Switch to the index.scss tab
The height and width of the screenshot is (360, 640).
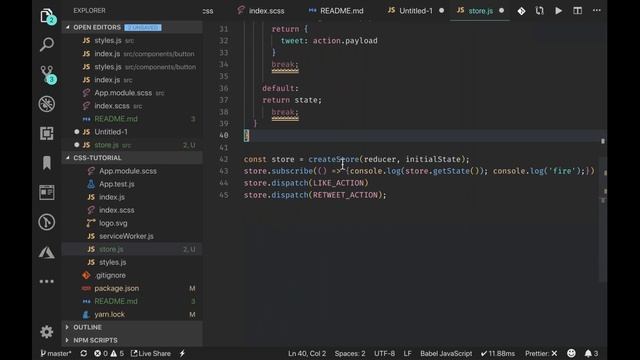click(x=261, y=11)
